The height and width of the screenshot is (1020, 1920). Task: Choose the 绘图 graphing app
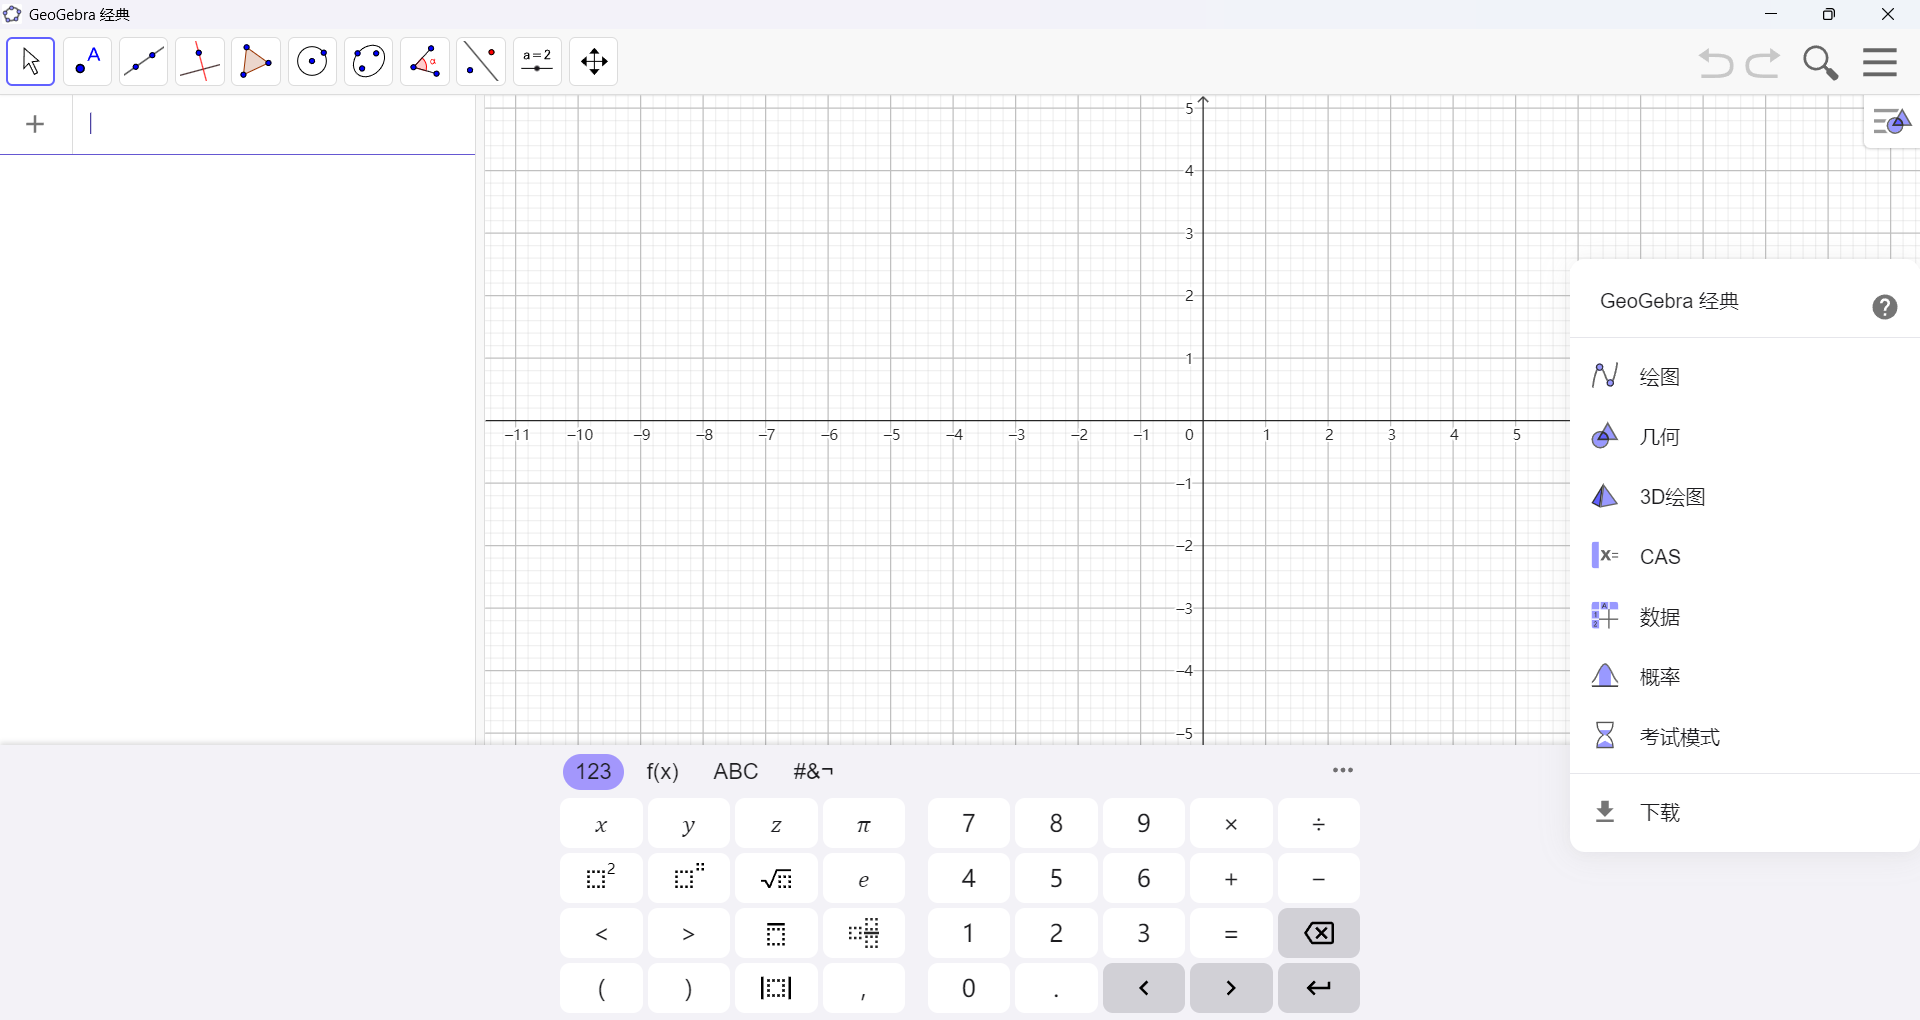[1744, 377]
